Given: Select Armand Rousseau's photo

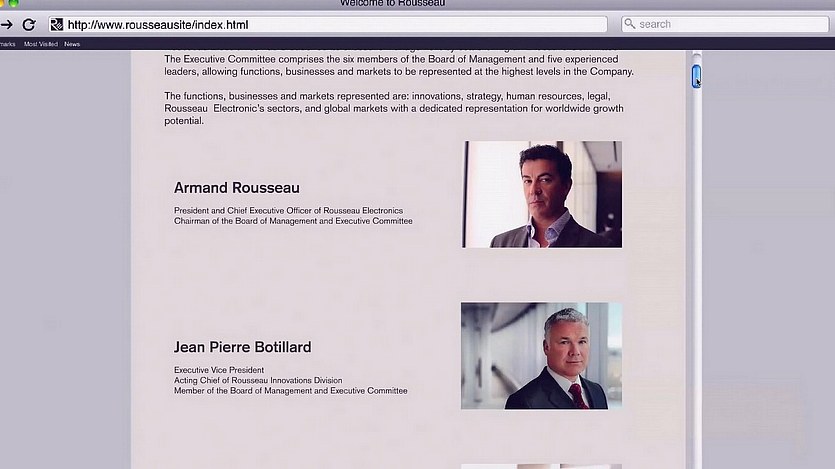Looking at the screenshot, I should pyautogui.click(x=542, y=194).
